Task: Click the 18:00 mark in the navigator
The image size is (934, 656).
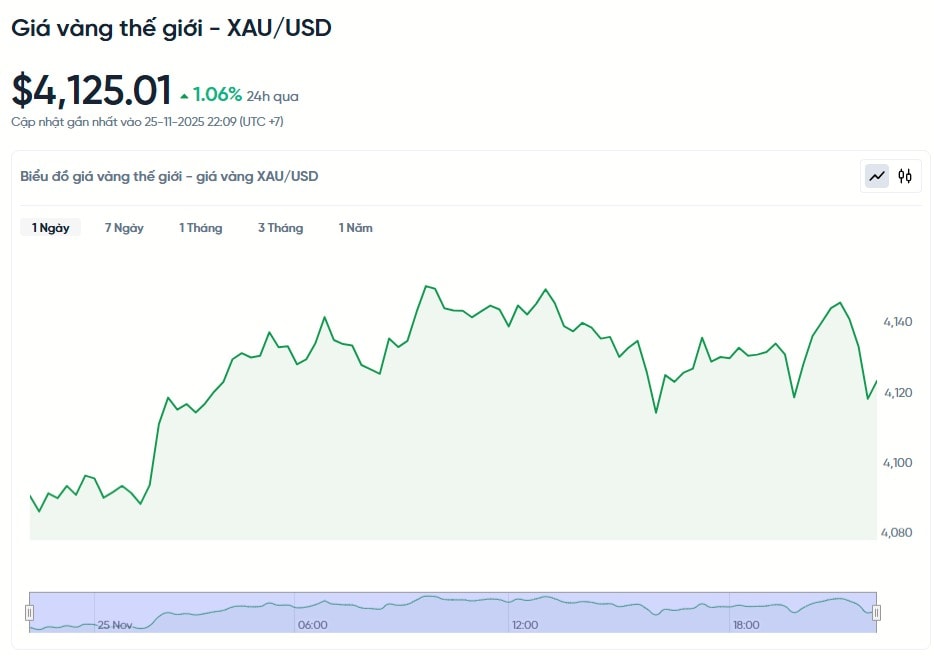Action: 745,625
